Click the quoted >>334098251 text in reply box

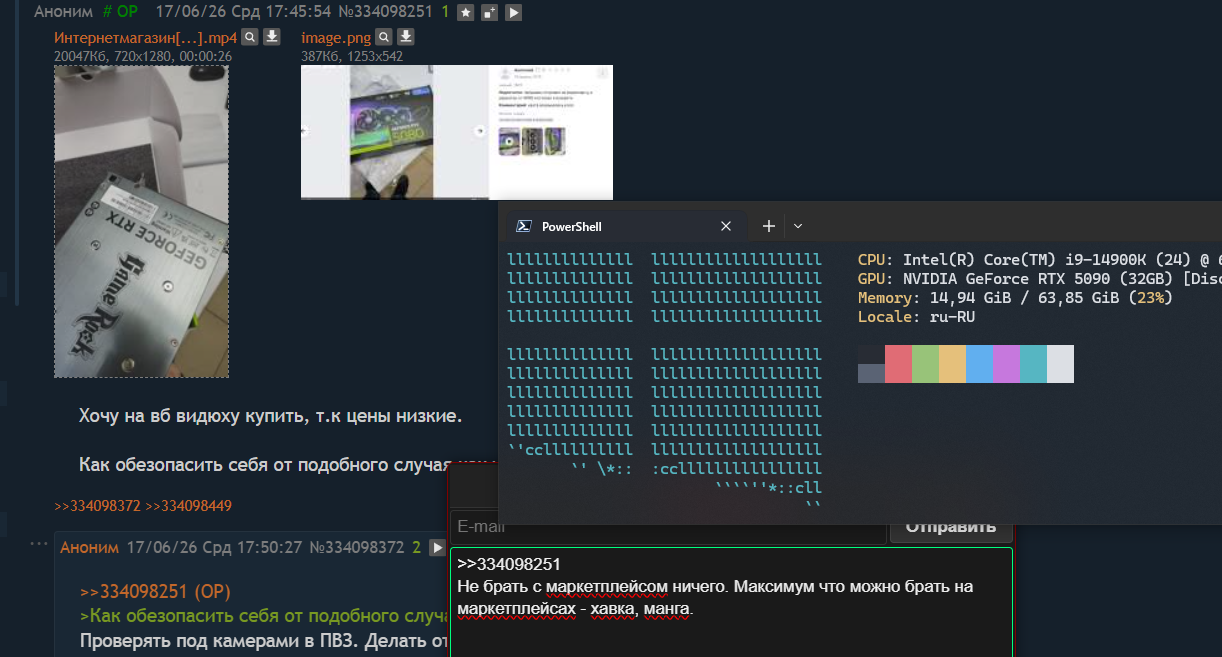(508, 565)
